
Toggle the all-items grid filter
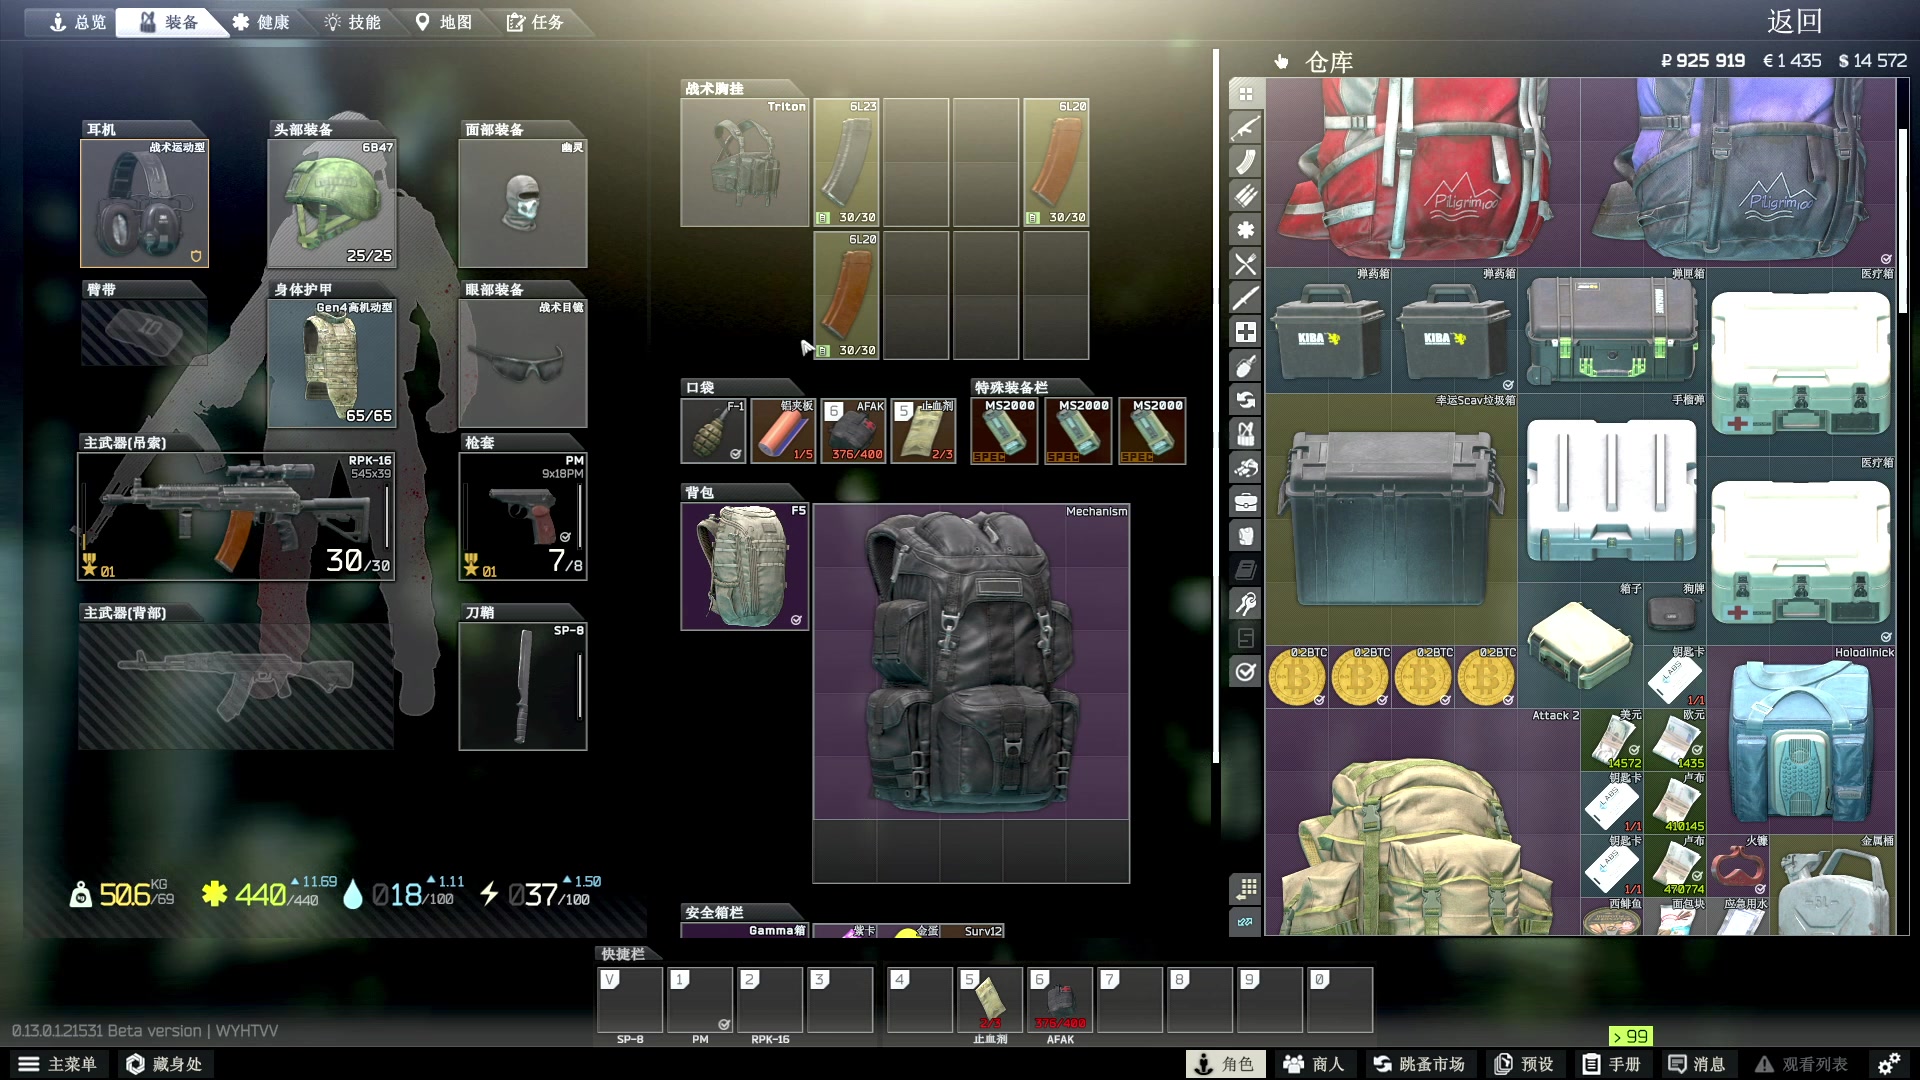coord(1245,94)
